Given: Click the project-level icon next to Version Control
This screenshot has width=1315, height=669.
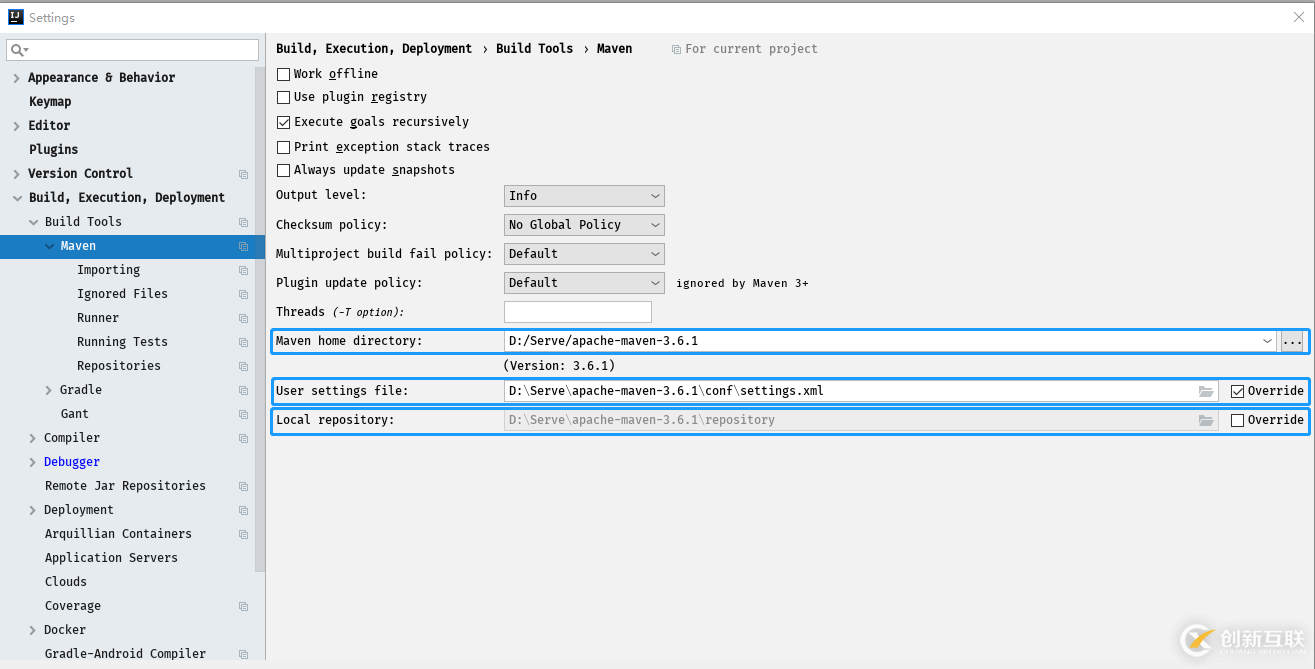Looking at the screenshot, I should pyautogui.click(x=243, y=174).
